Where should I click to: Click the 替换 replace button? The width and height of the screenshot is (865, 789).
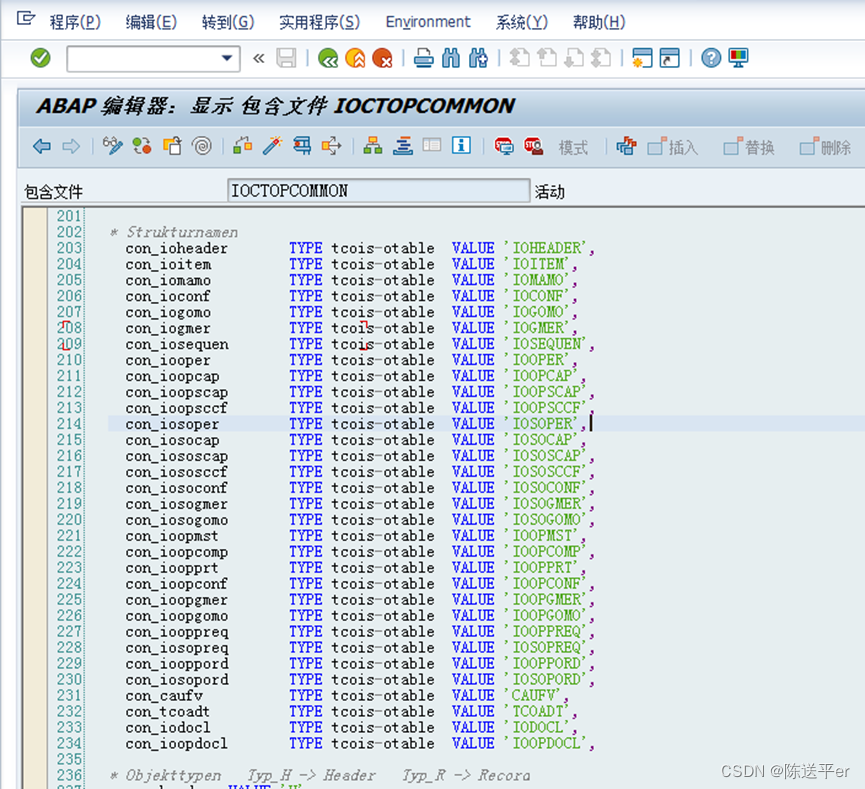[x=749, y=146]
